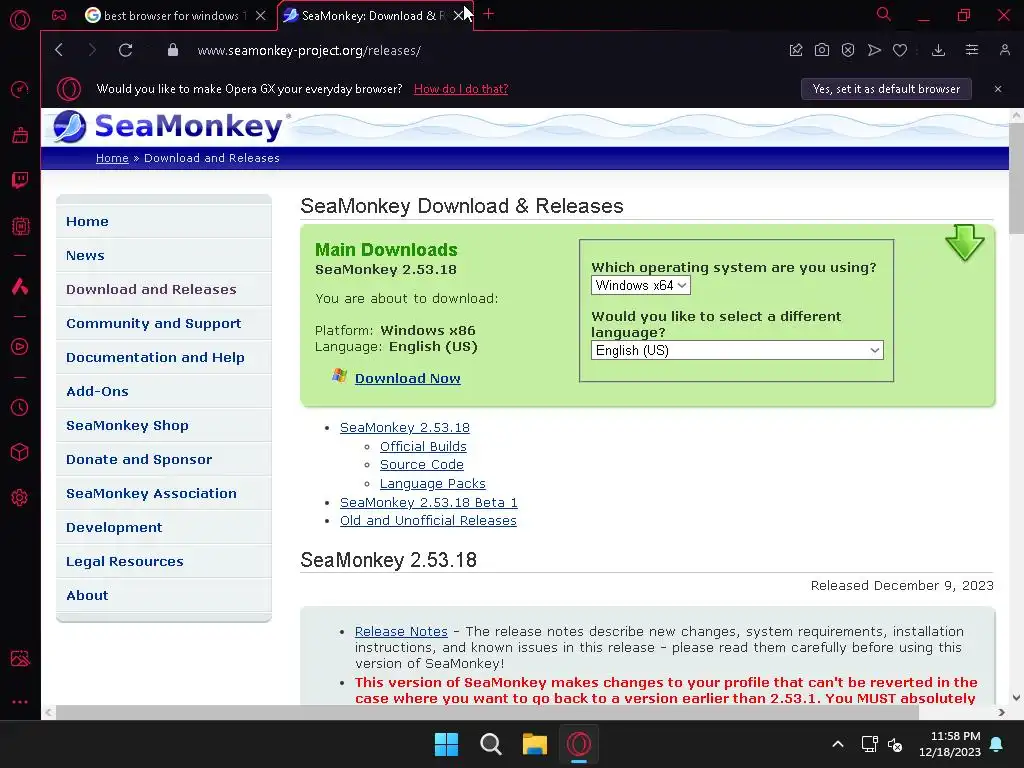The height and width of the screenshot is (768, 1024).
Task: Click Home in the breadcrumb
Action: pos(112,158)
